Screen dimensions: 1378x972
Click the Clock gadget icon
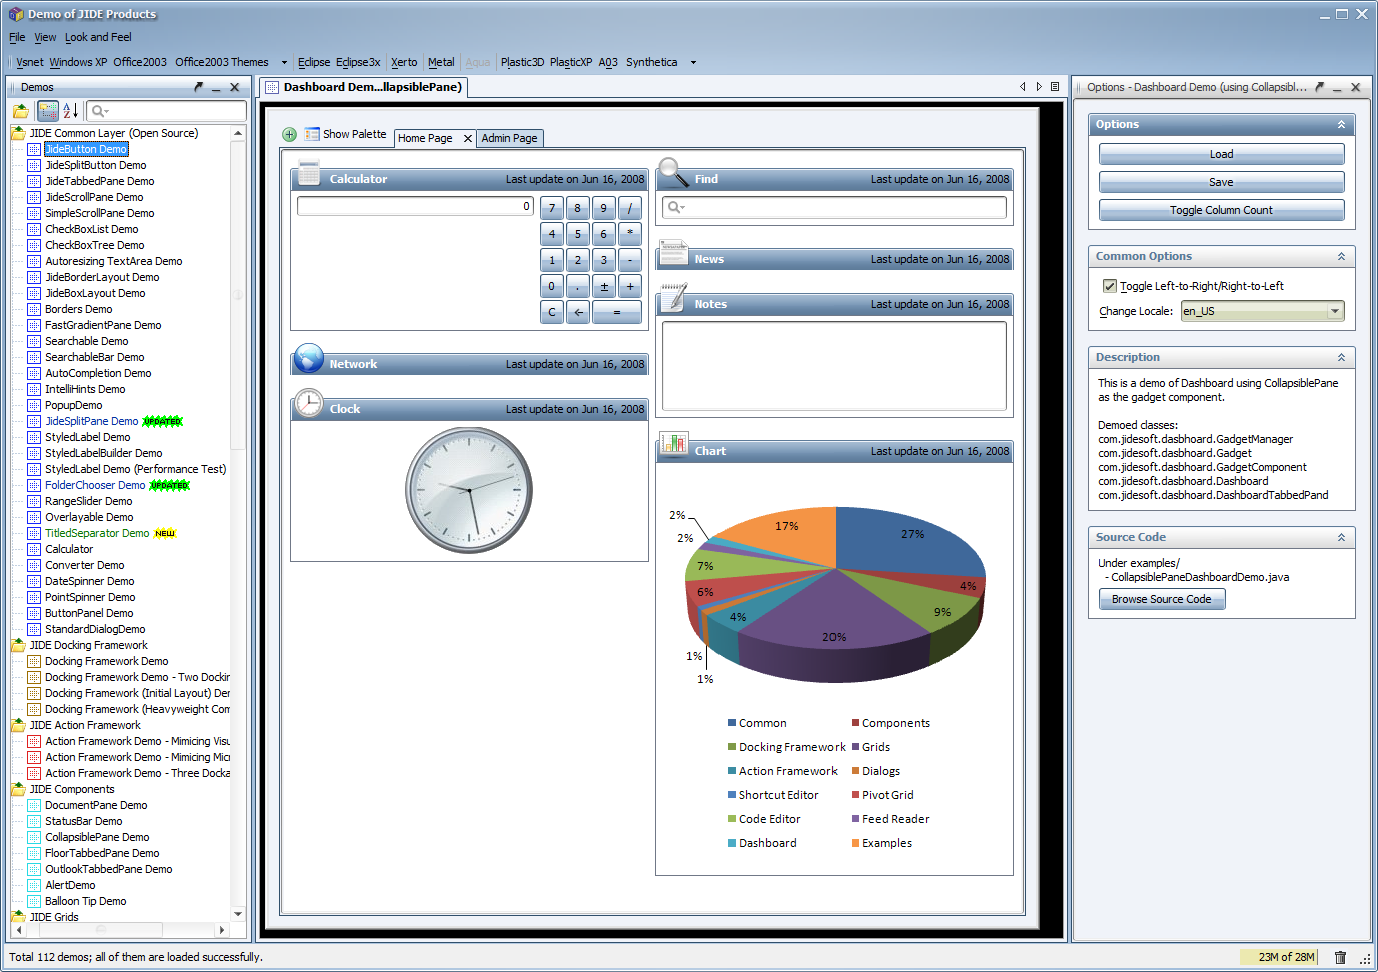[x=309, y=403]
